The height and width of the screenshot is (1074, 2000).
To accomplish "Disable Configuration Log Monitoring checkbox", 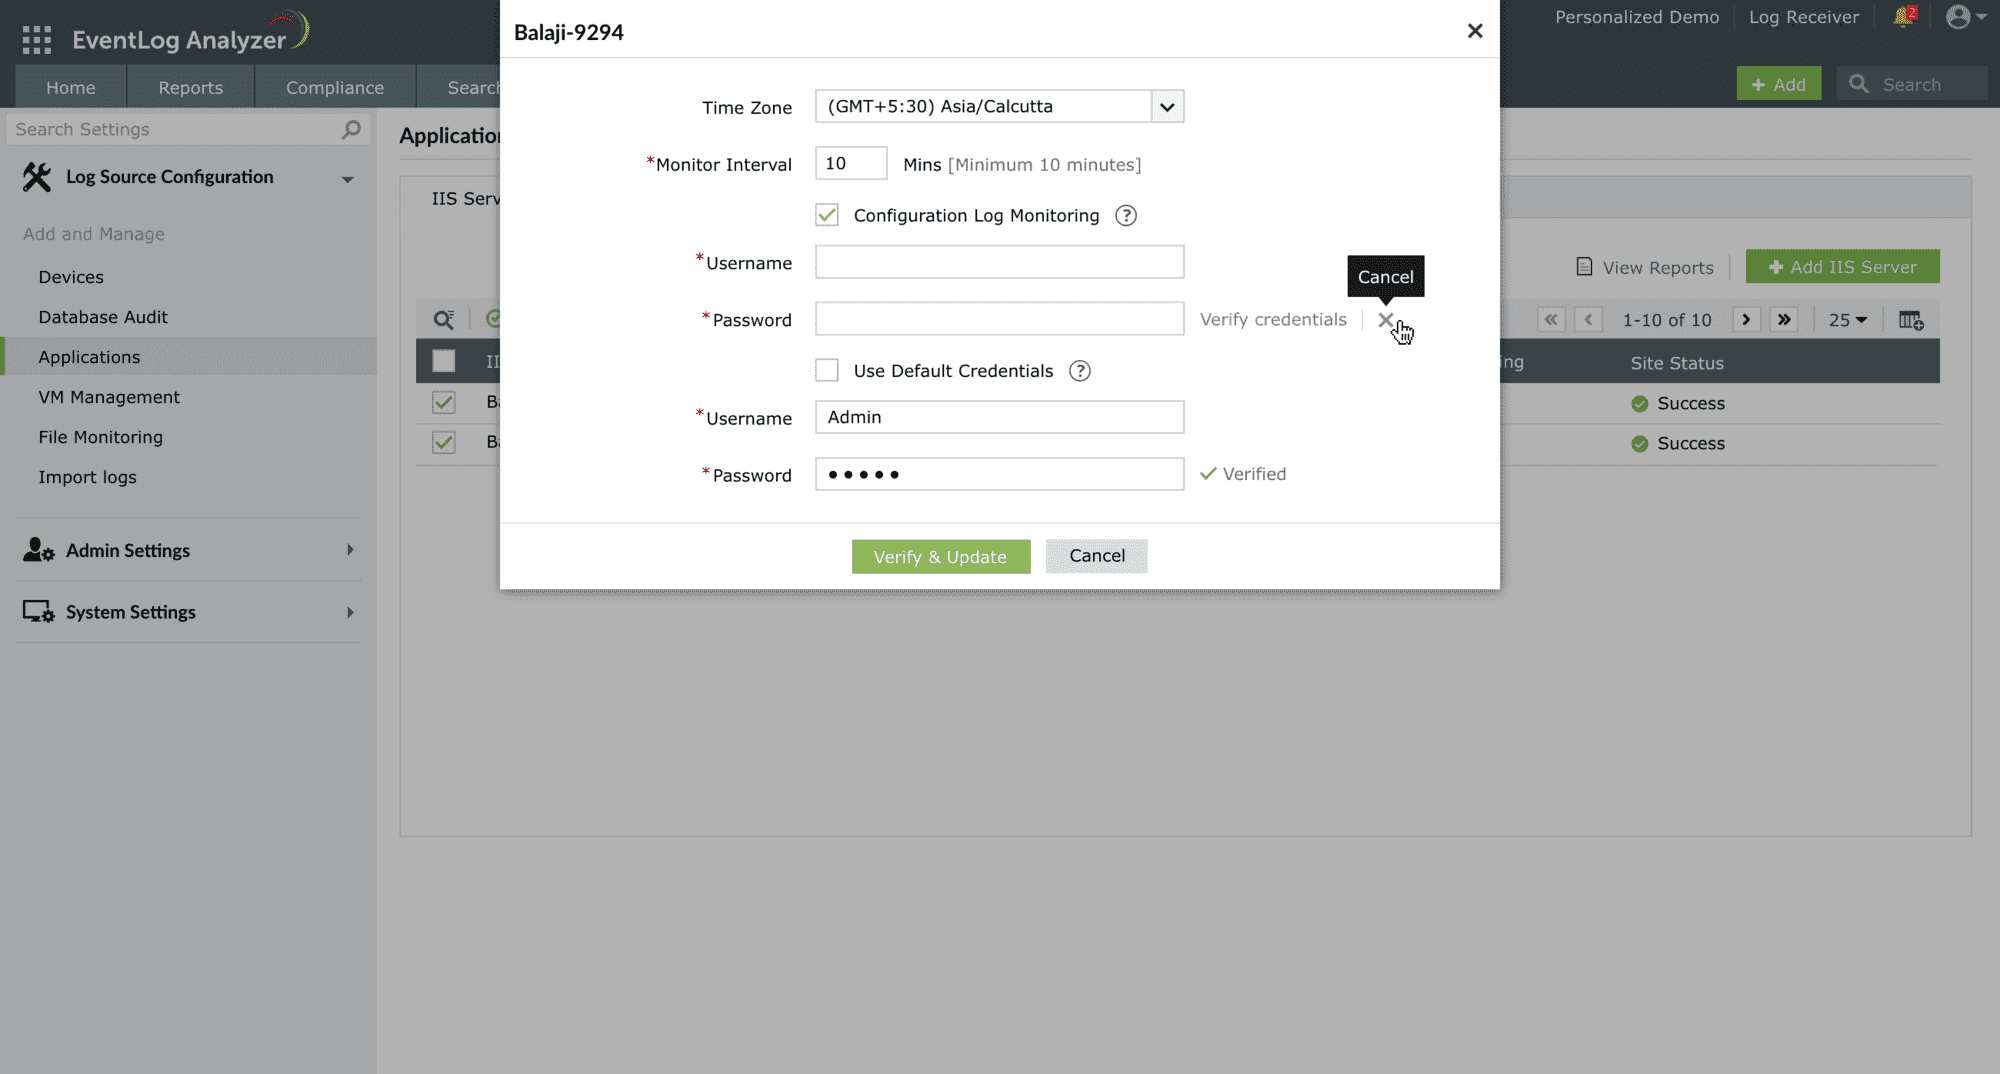I will tap(826, 214).
